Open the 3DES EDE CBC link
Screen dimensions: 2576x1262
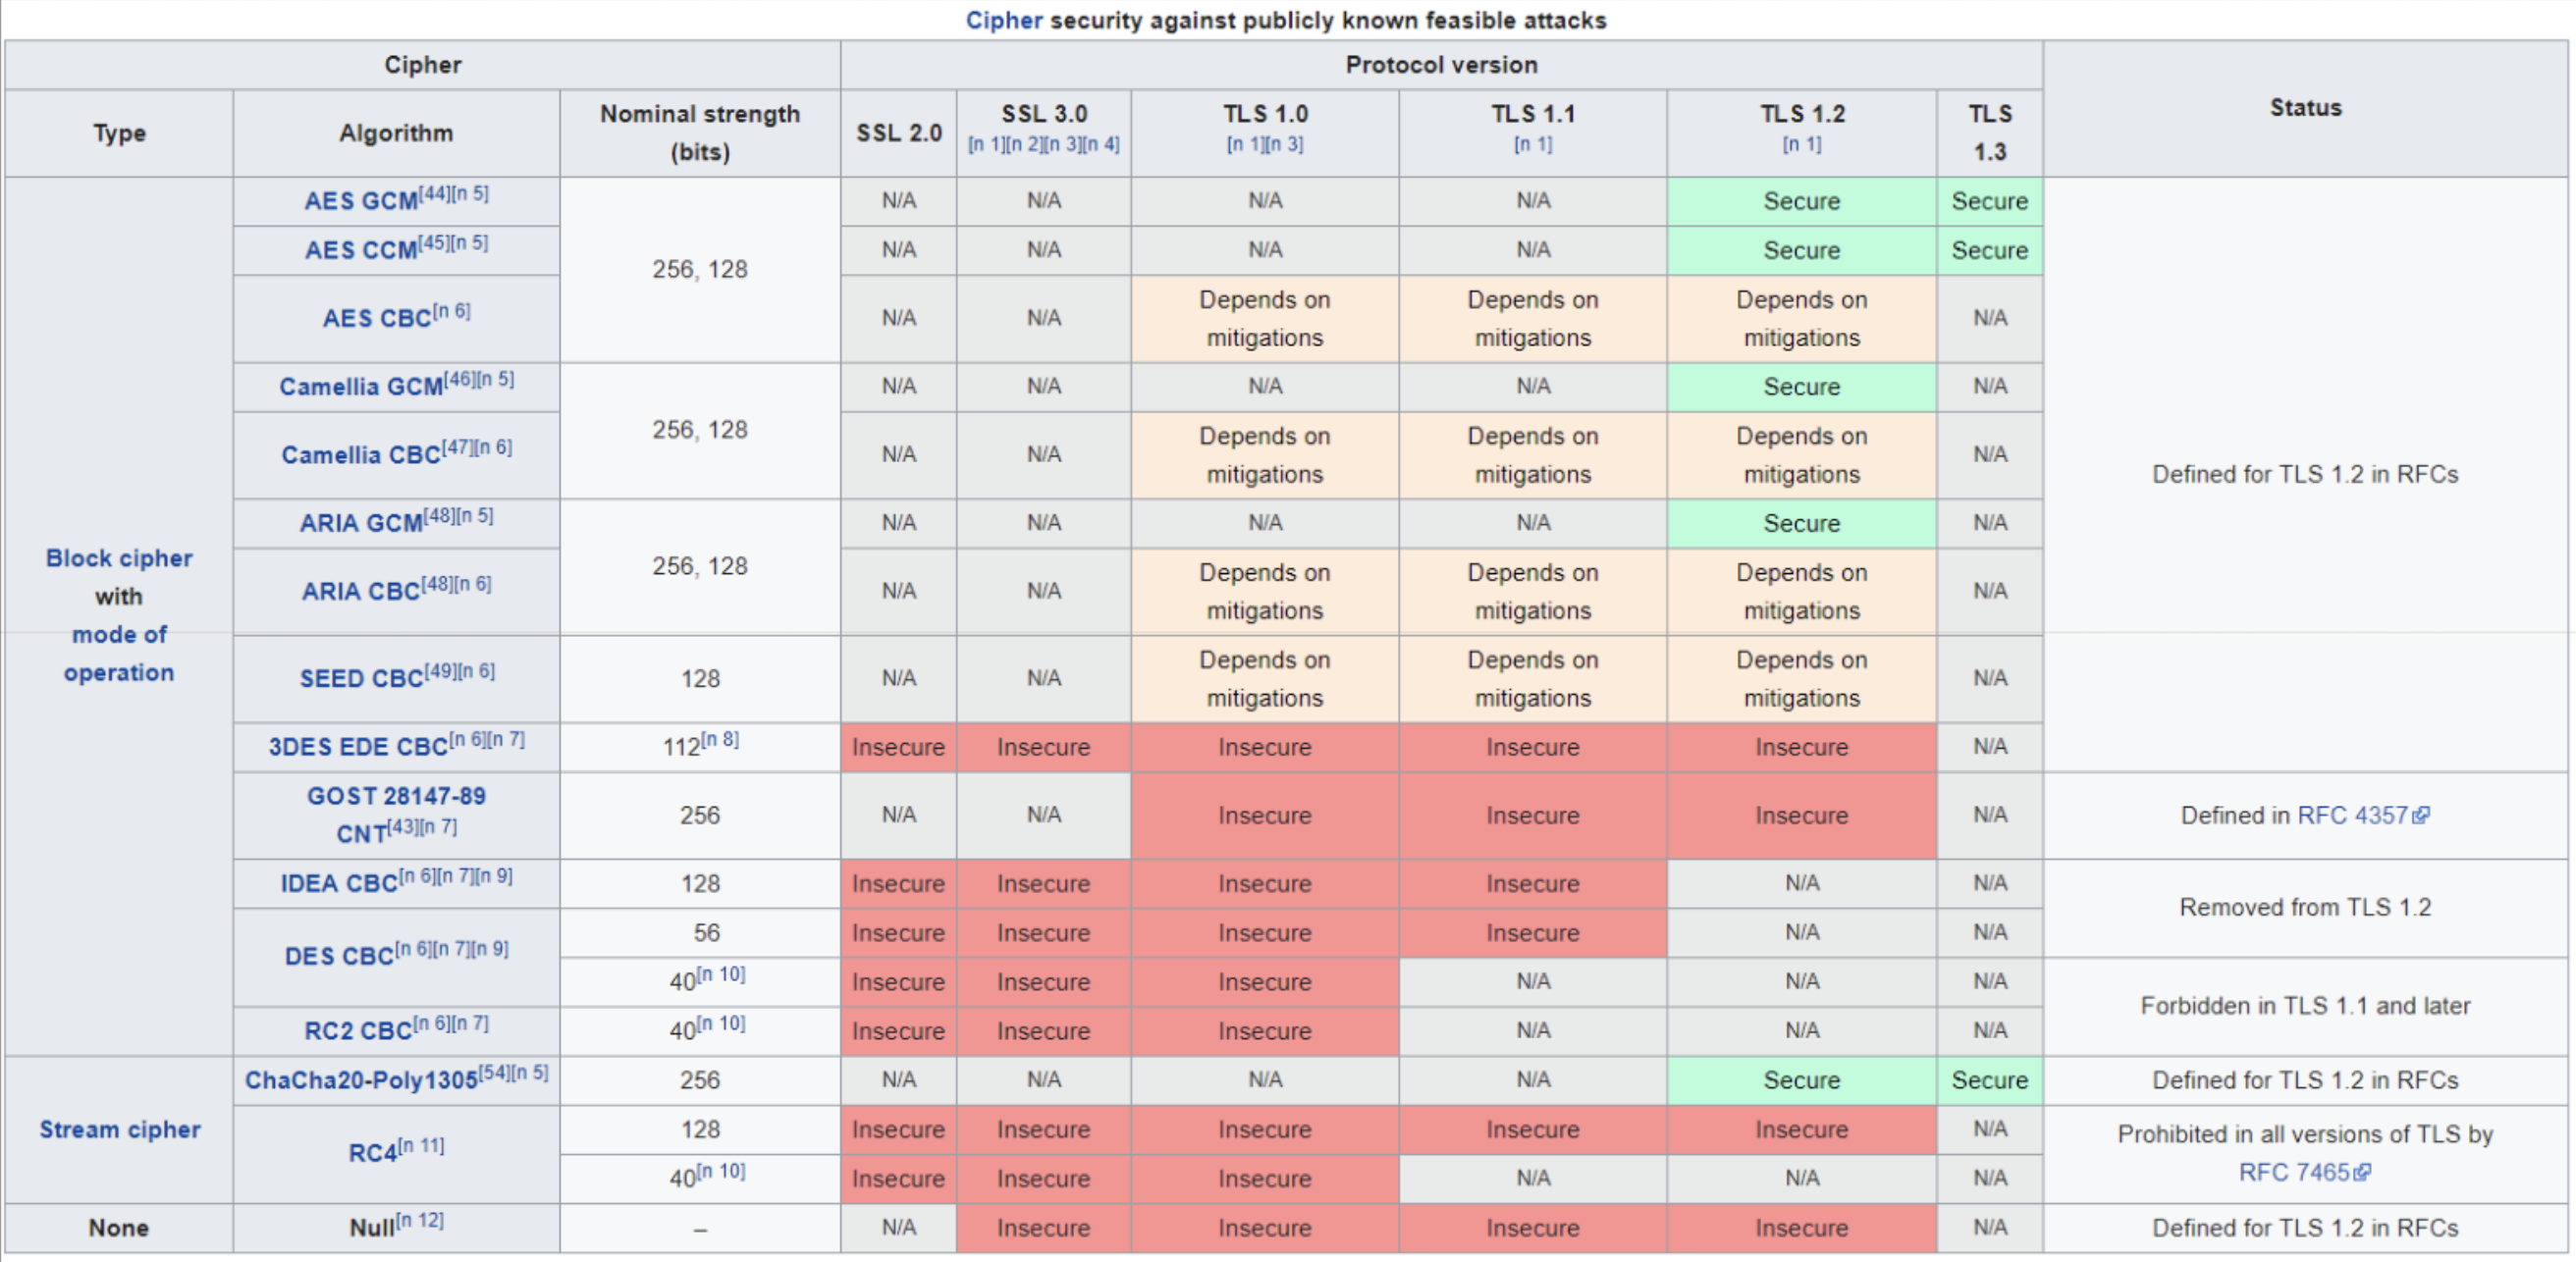(358, 747)
